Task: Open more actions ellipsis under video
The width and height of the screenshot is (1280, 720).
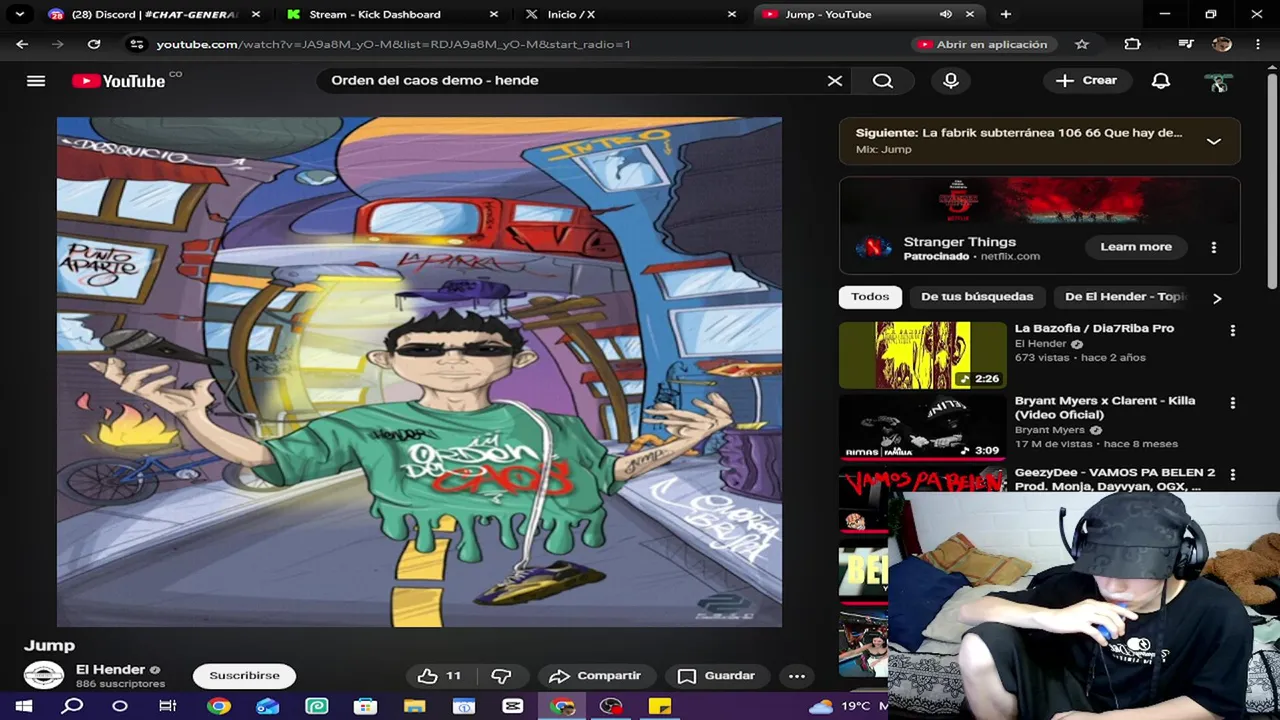Action: coord(797,676)
